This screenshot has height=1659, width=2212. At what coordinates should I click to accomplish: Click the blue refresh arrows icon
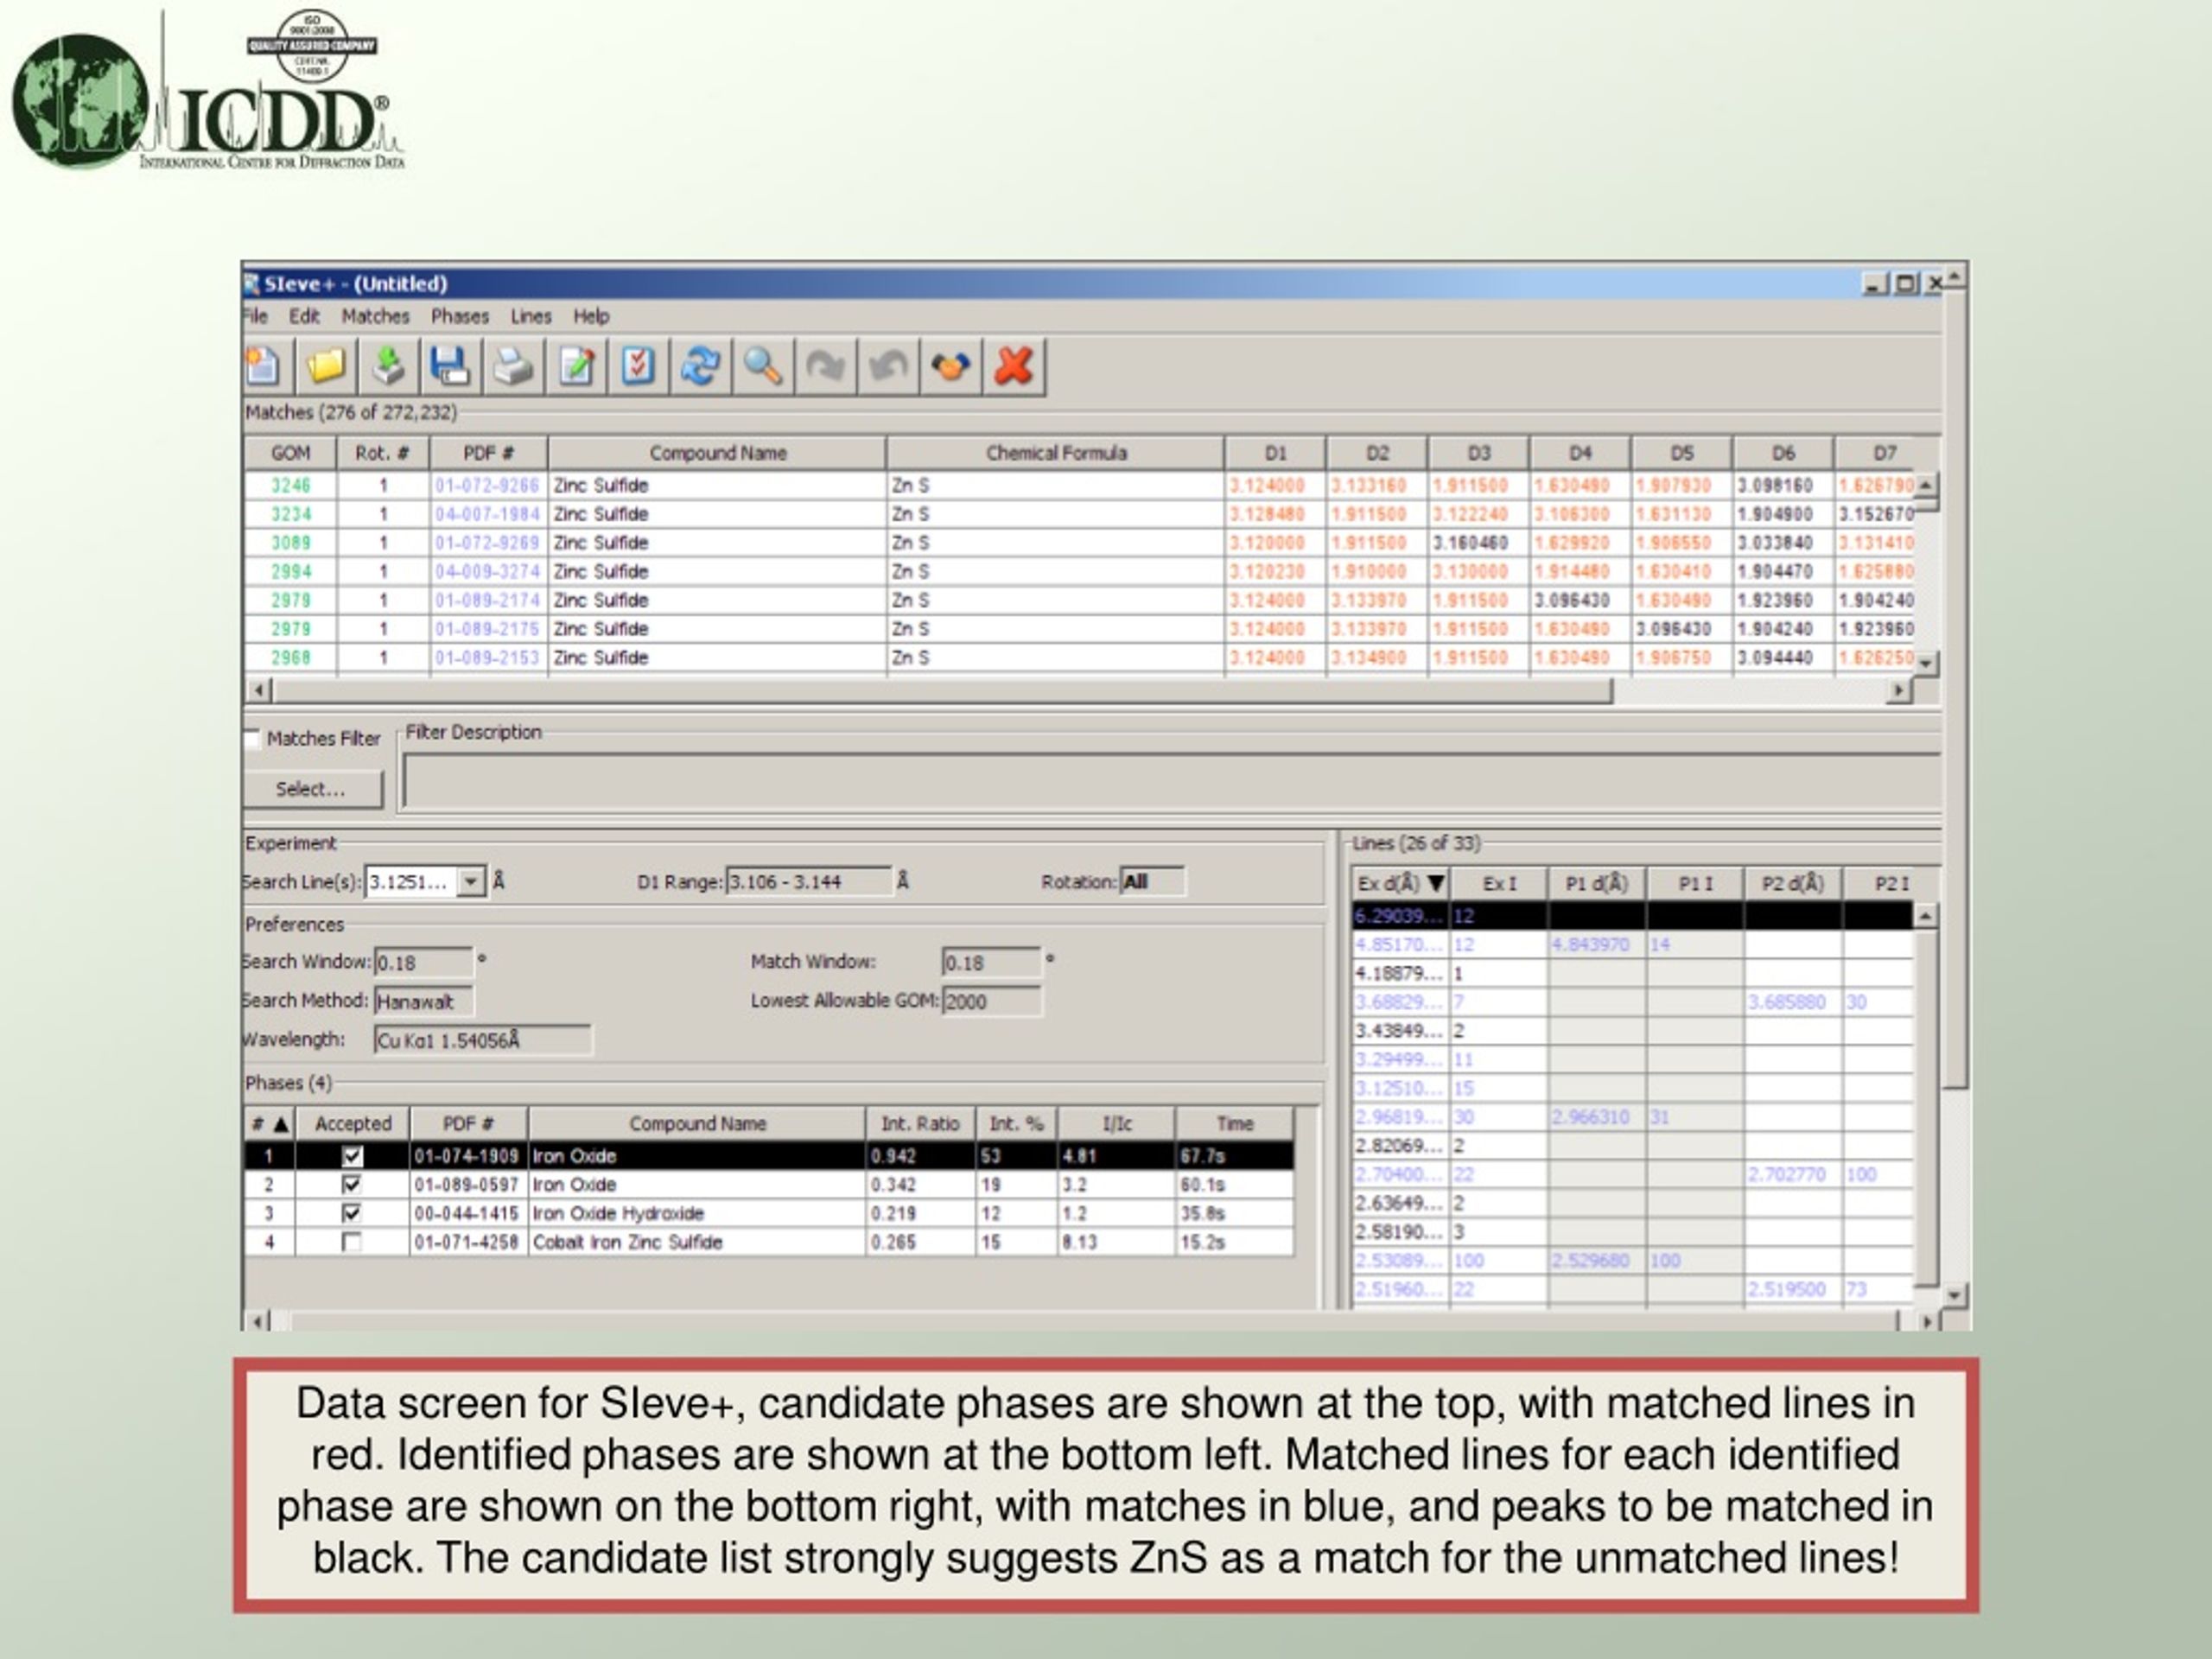click(x=700, y=366)
